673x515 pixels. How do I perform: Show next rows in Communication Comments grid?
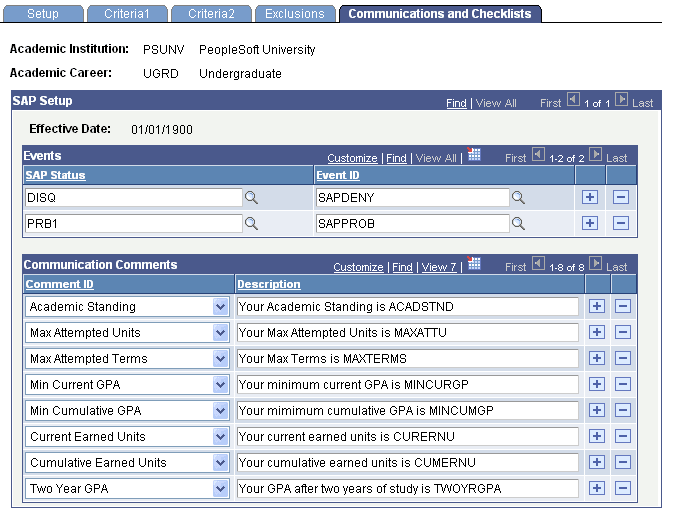coord(595,263)
